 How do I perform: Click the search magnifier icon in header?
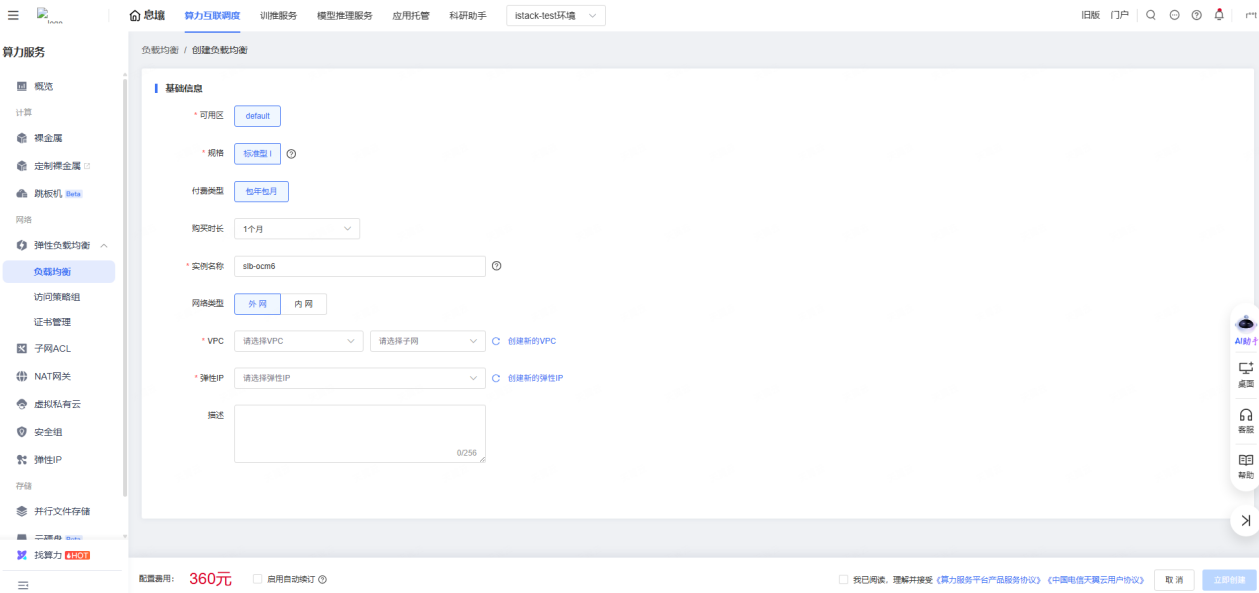[1151, 15]
